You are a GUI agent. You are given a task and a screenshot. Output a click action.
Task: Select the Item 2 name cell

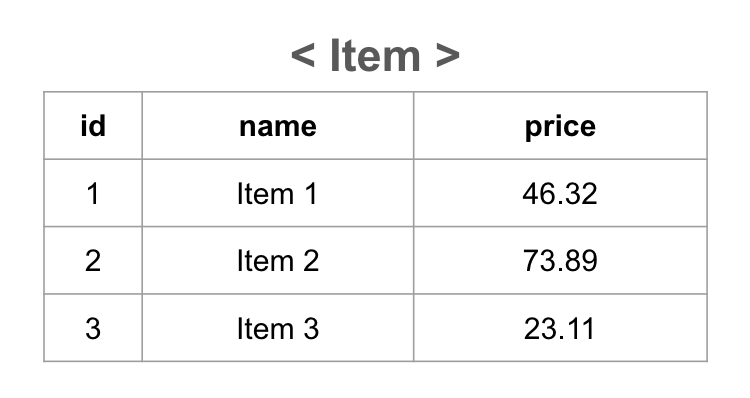278,261
